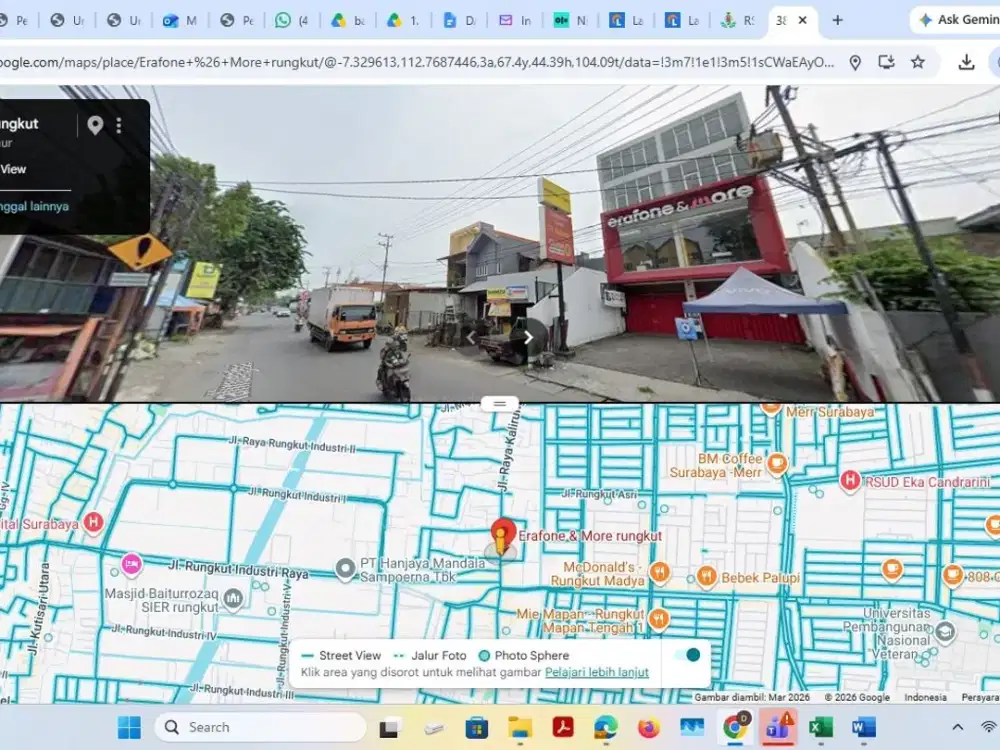The height and width of the screenshot is (750, 1000).
Task: Click the Windows Start button
Action: (129, 727)
